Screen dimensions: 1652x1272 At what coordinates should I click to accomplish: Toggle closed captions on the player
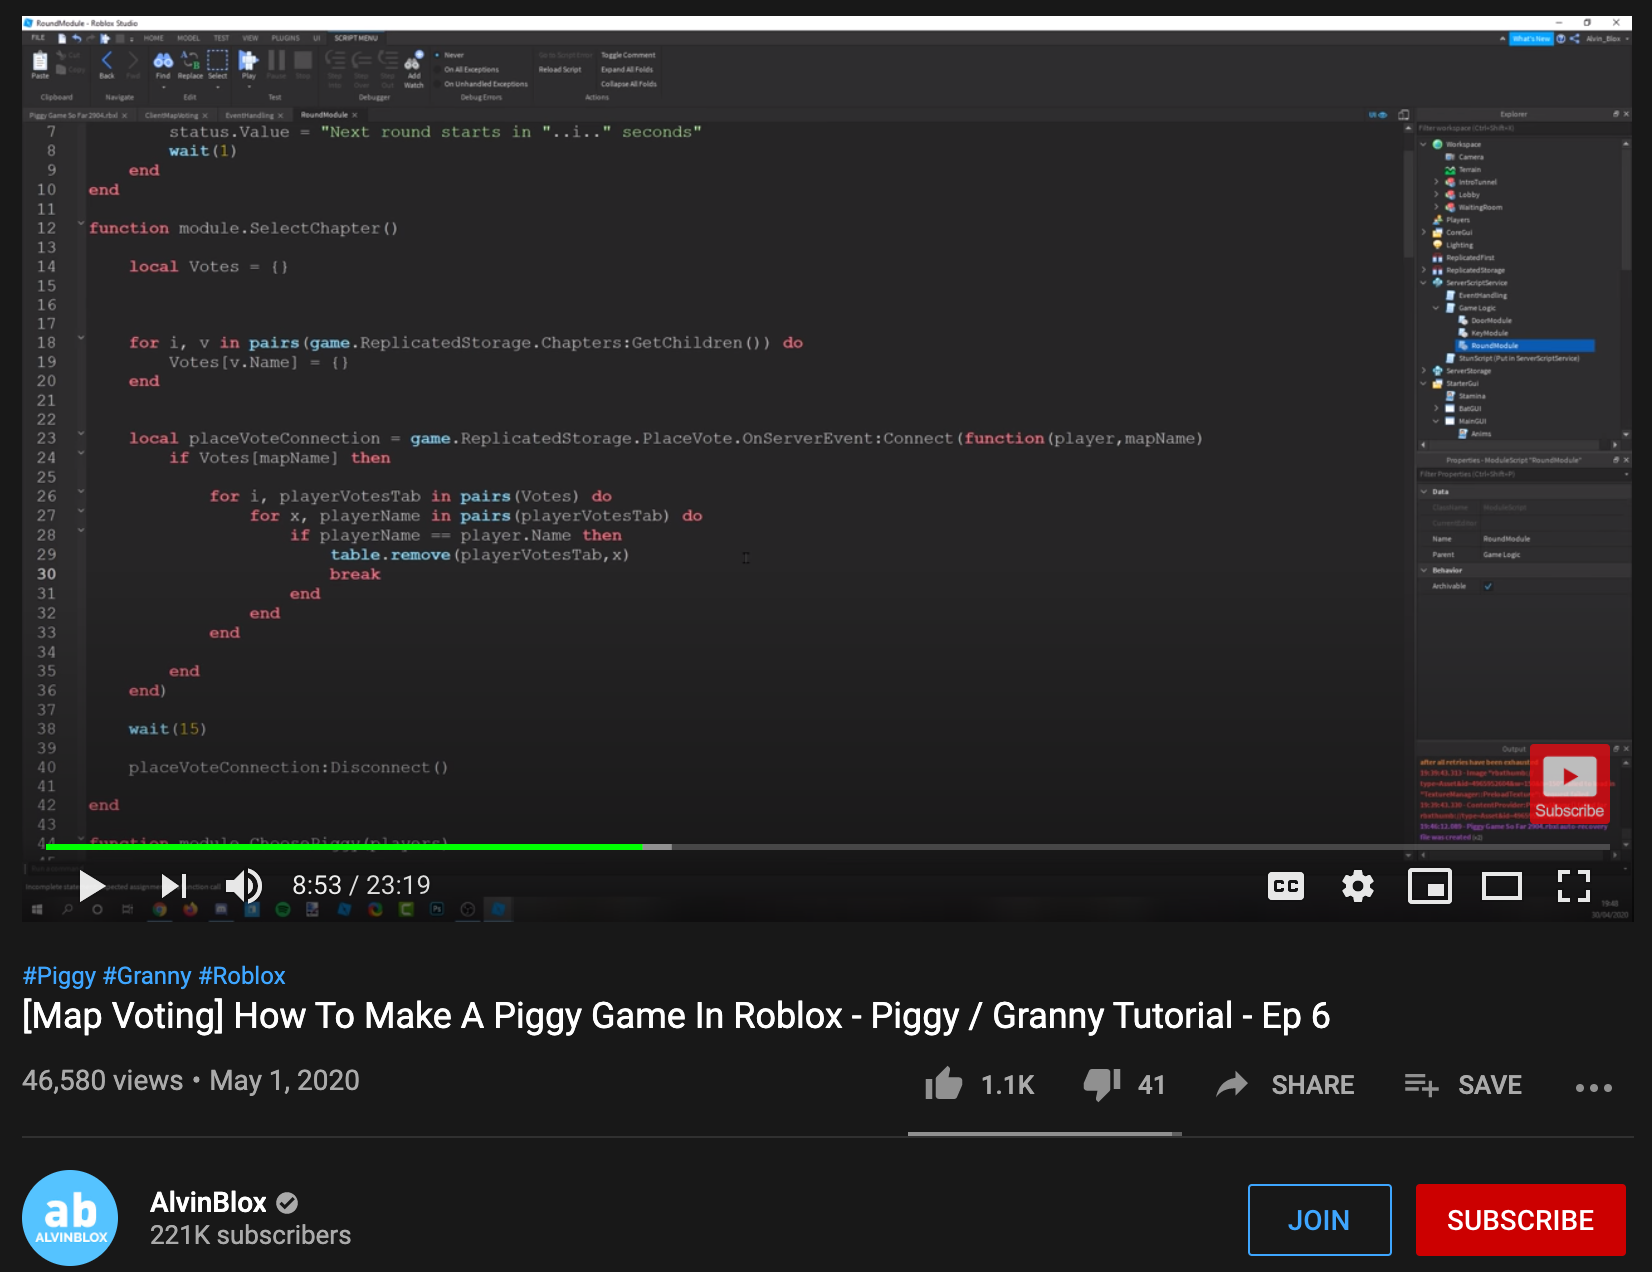click(x=1286, y=886)
